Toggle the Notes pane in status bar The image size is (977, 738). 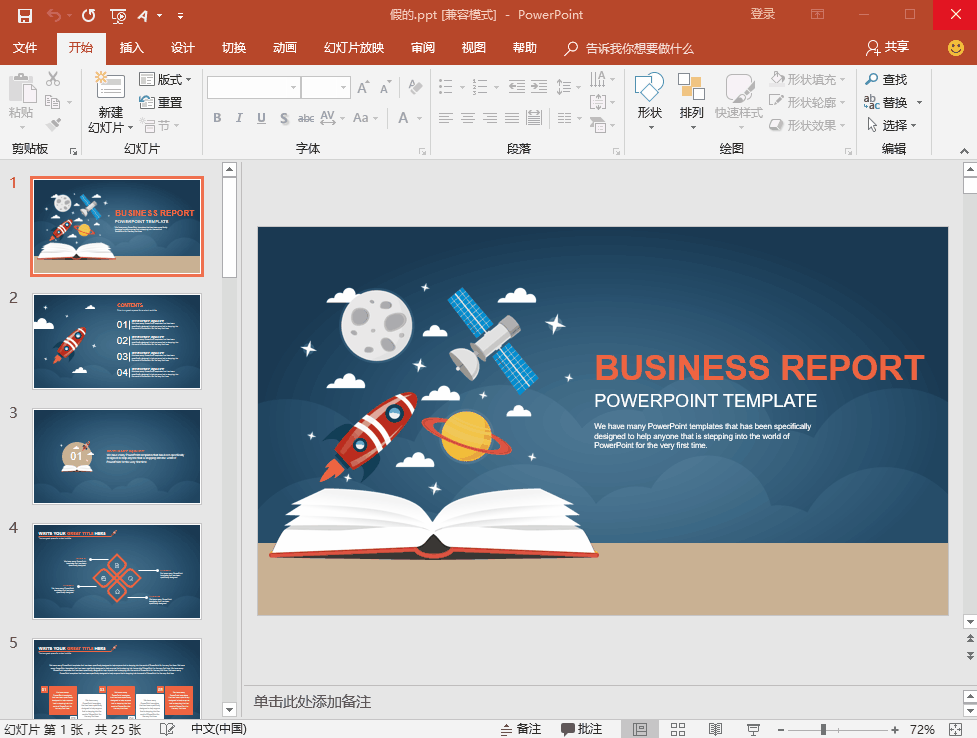[x=520, y=729]
